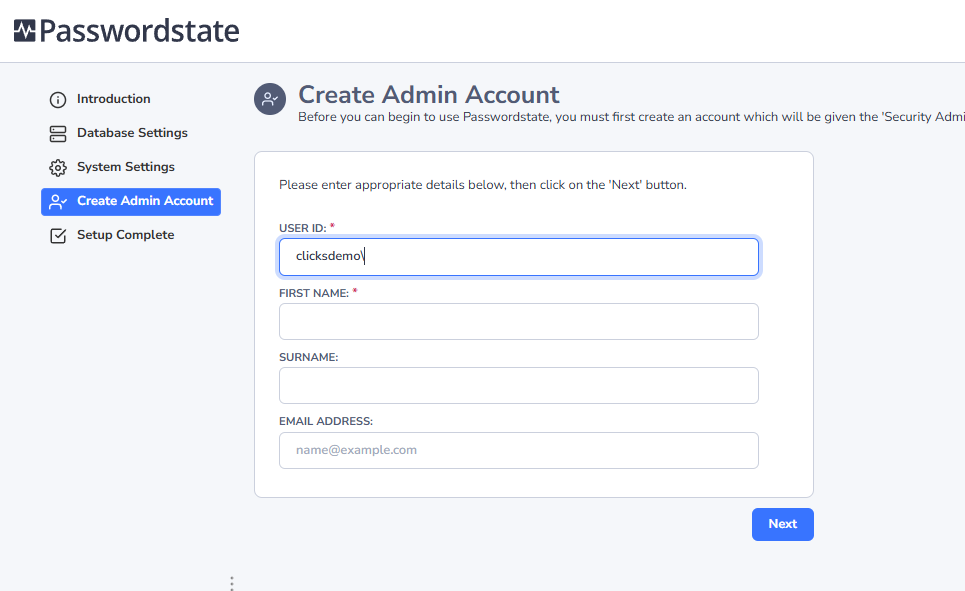The width and height of the screenshot is (965, 591).
Task: Click the 'USER ID:' label
Action: [x=302, y=228]
